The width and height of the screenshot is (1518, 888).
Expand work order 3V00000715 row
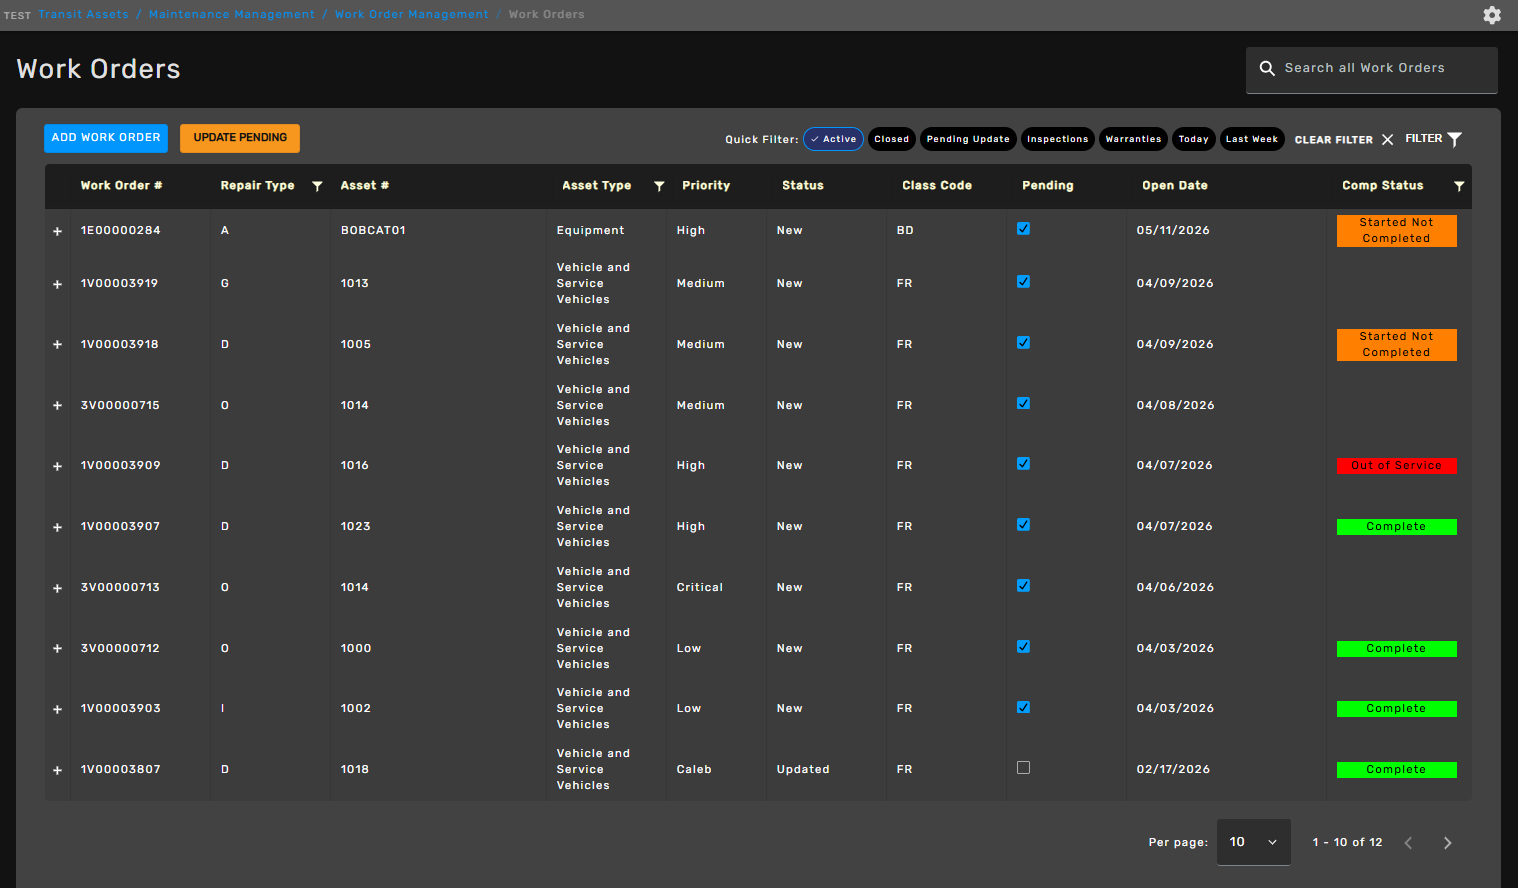(x=57, y=406)
